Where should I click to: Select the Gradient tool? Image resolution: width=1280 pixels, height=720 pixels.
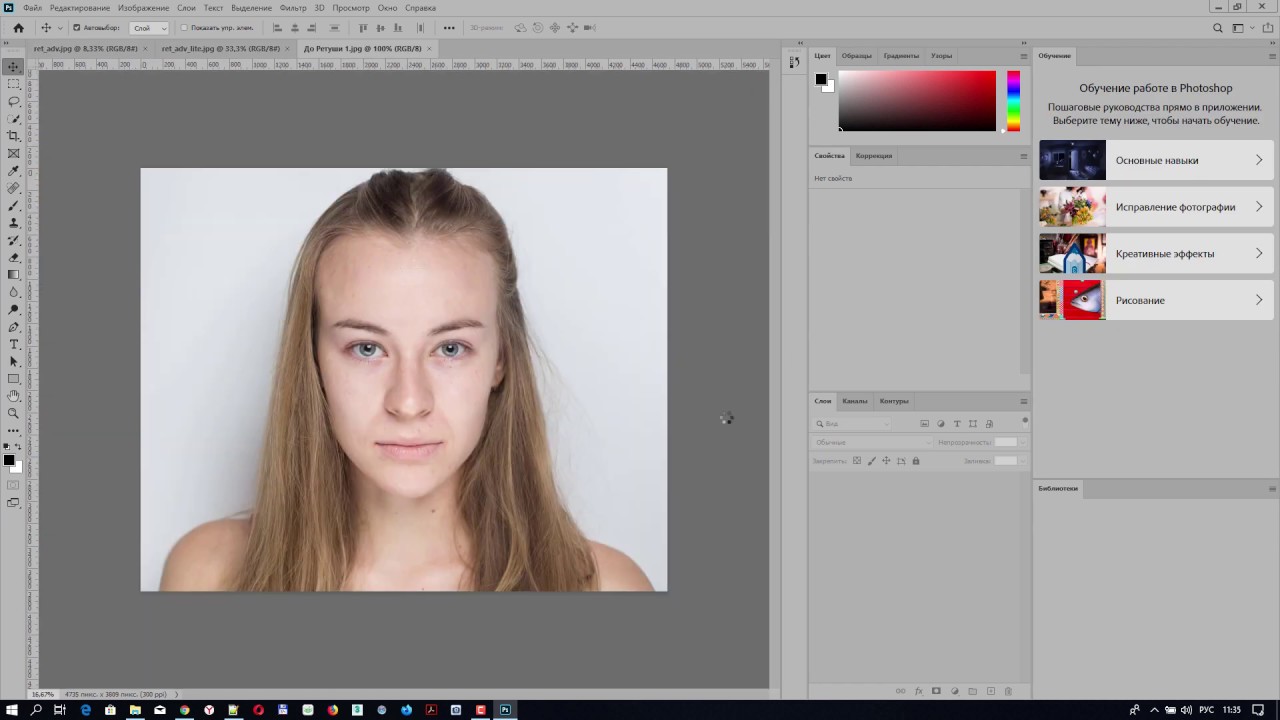(x=13, y=275)
